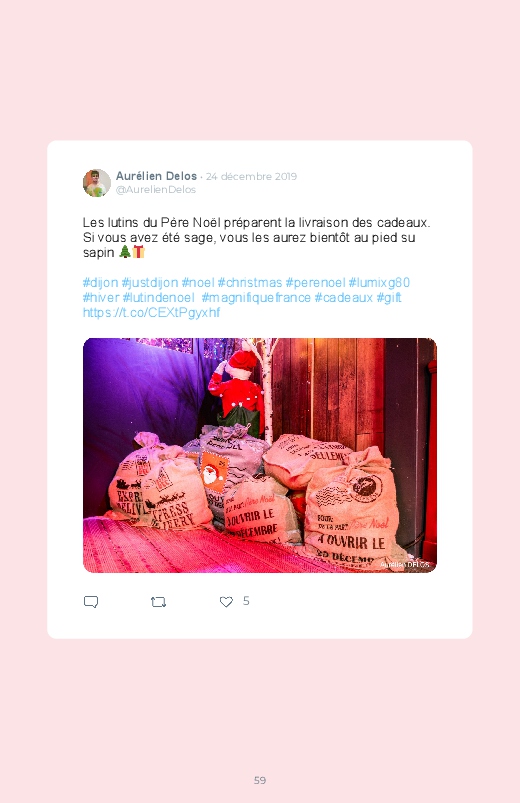520x803 pixels.
Task: Click the reply speech bubble icon
Action: [x=91, y=602]
